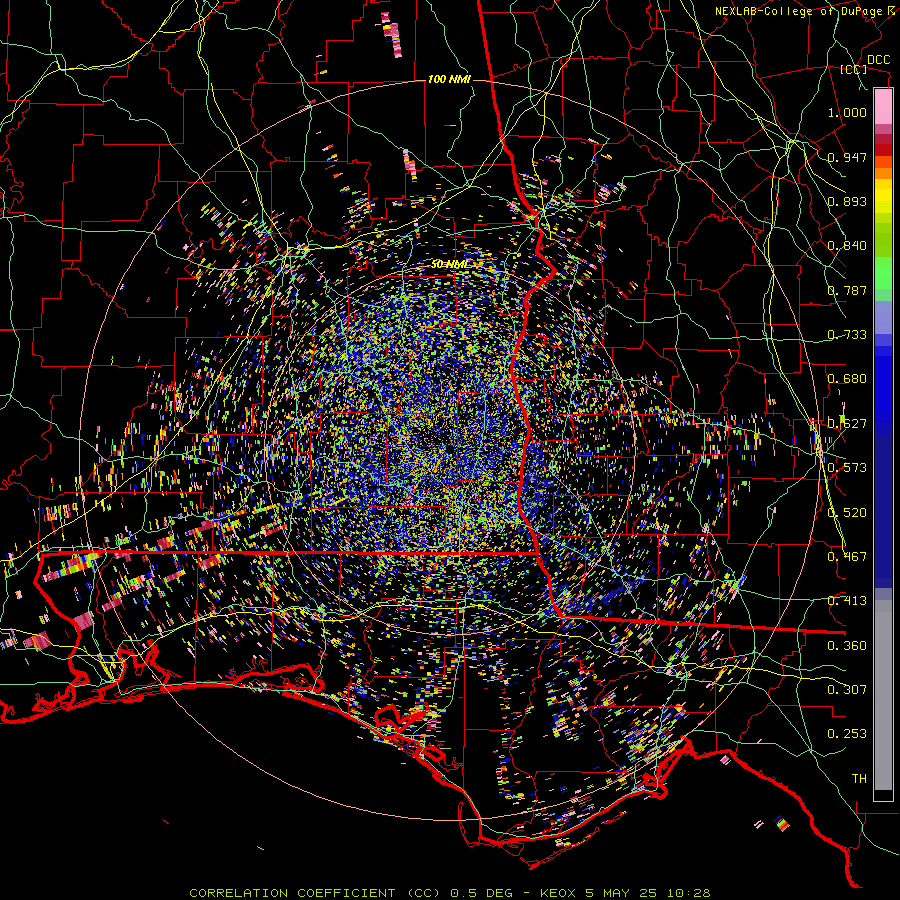The image size is (900, 900).
Task: Pick the bright green color bar segment
Action: [883, 273]
